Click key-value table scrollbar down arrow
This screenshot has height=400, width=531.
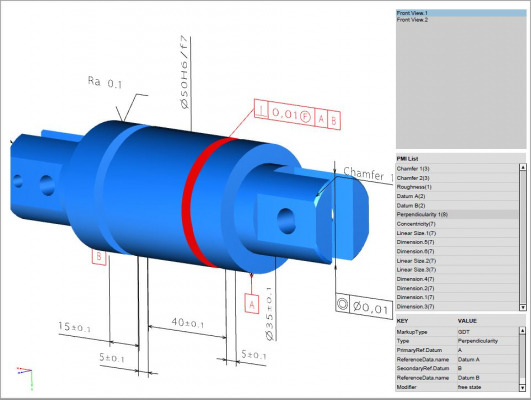pyautogui.click(x=523, y=388)
